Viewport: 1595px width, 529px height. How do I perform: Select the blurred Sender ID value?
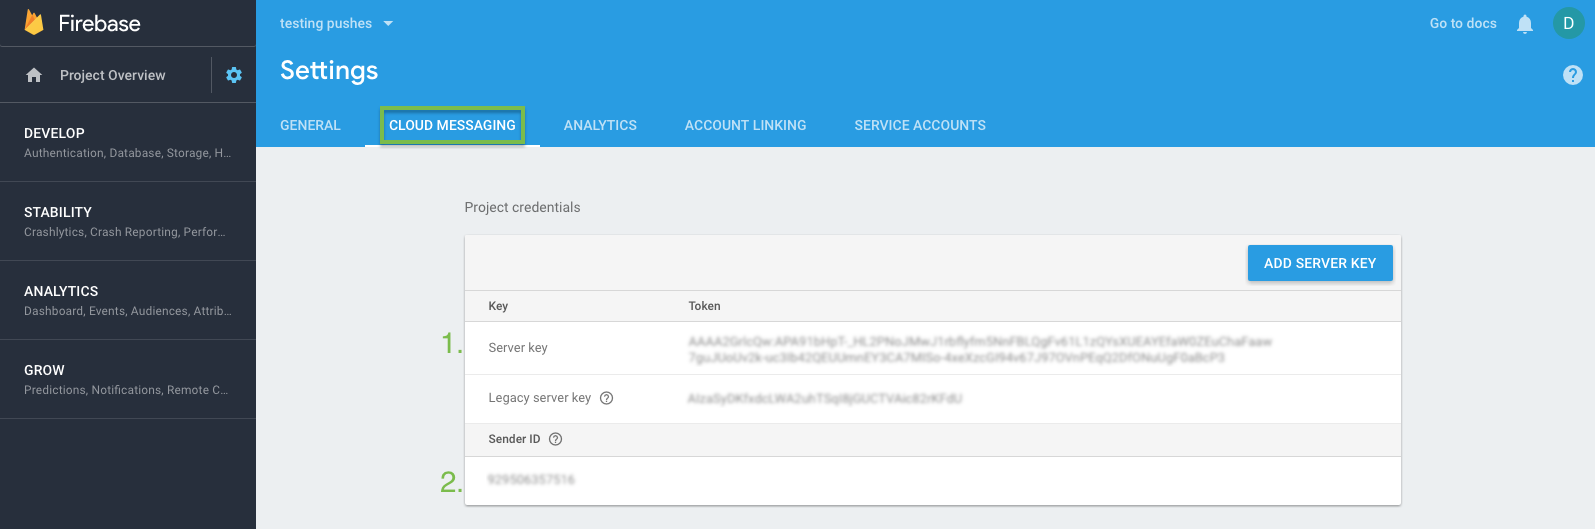pyautogui.click(x=531, y=480)
